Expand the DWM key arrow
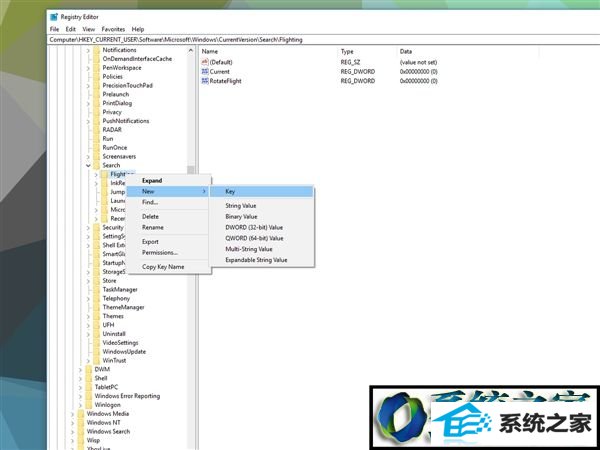Image resolution: width=600 pixels, height=450 pixels. point(80,370)
